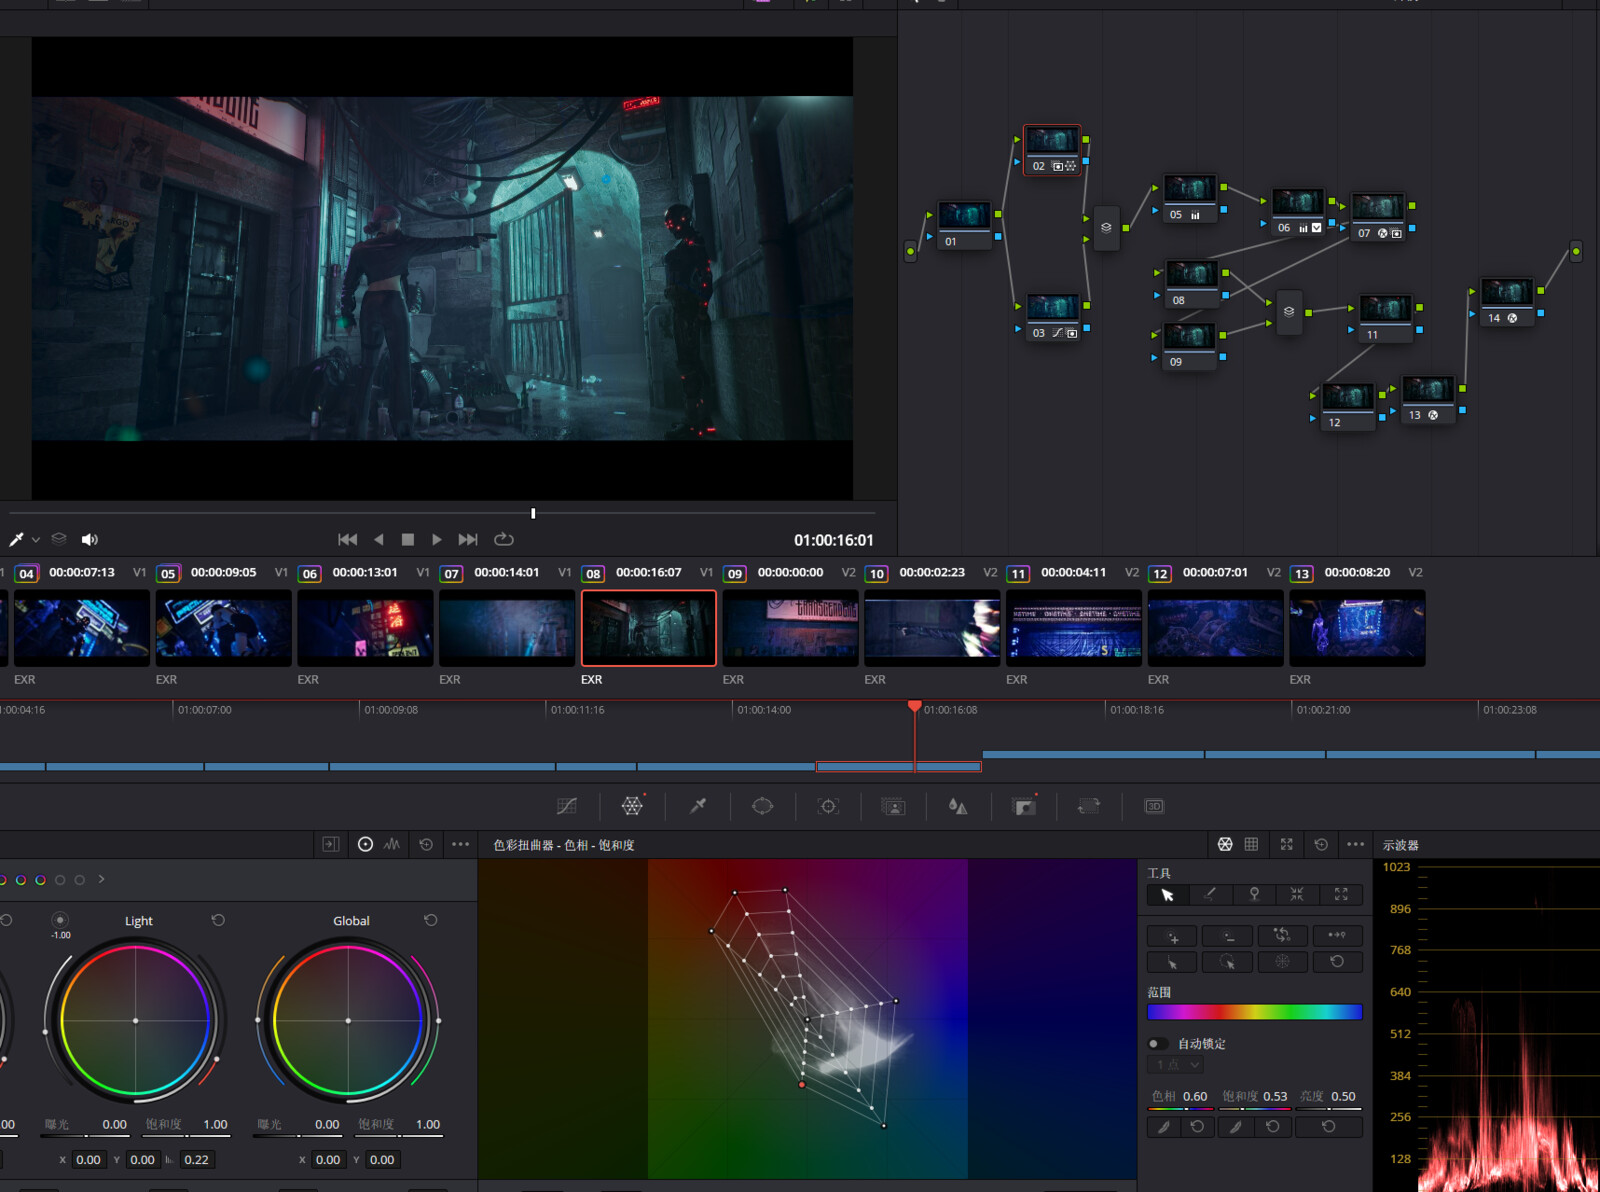1600x1192 pixels.
Task: Choose the push points outward tool
Action: click(1341, 895)
